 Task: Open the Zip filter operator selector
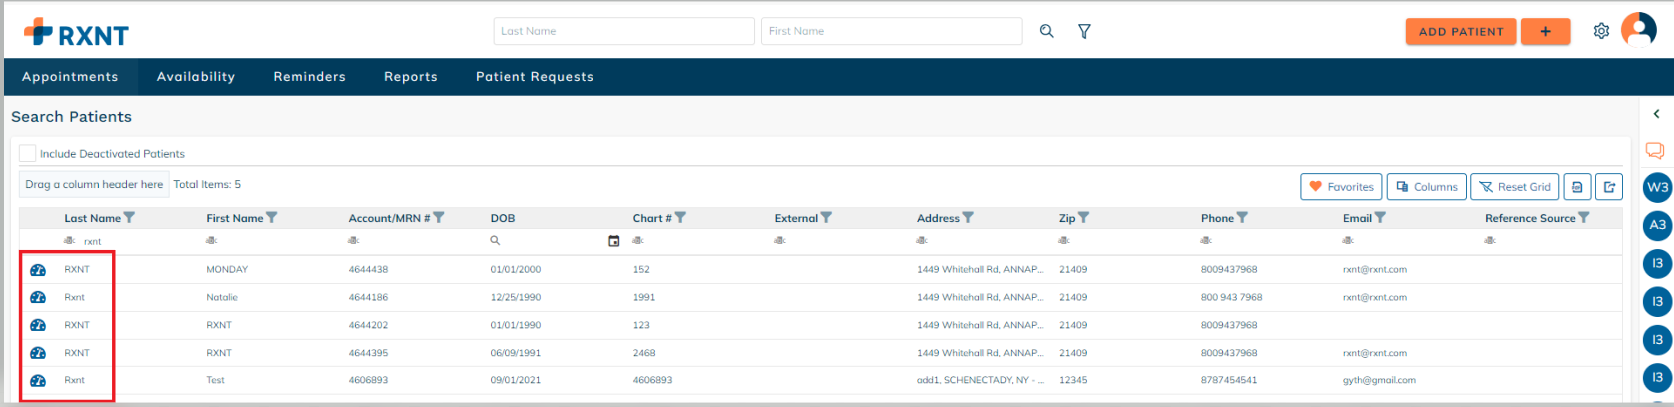pos(1063,241)
